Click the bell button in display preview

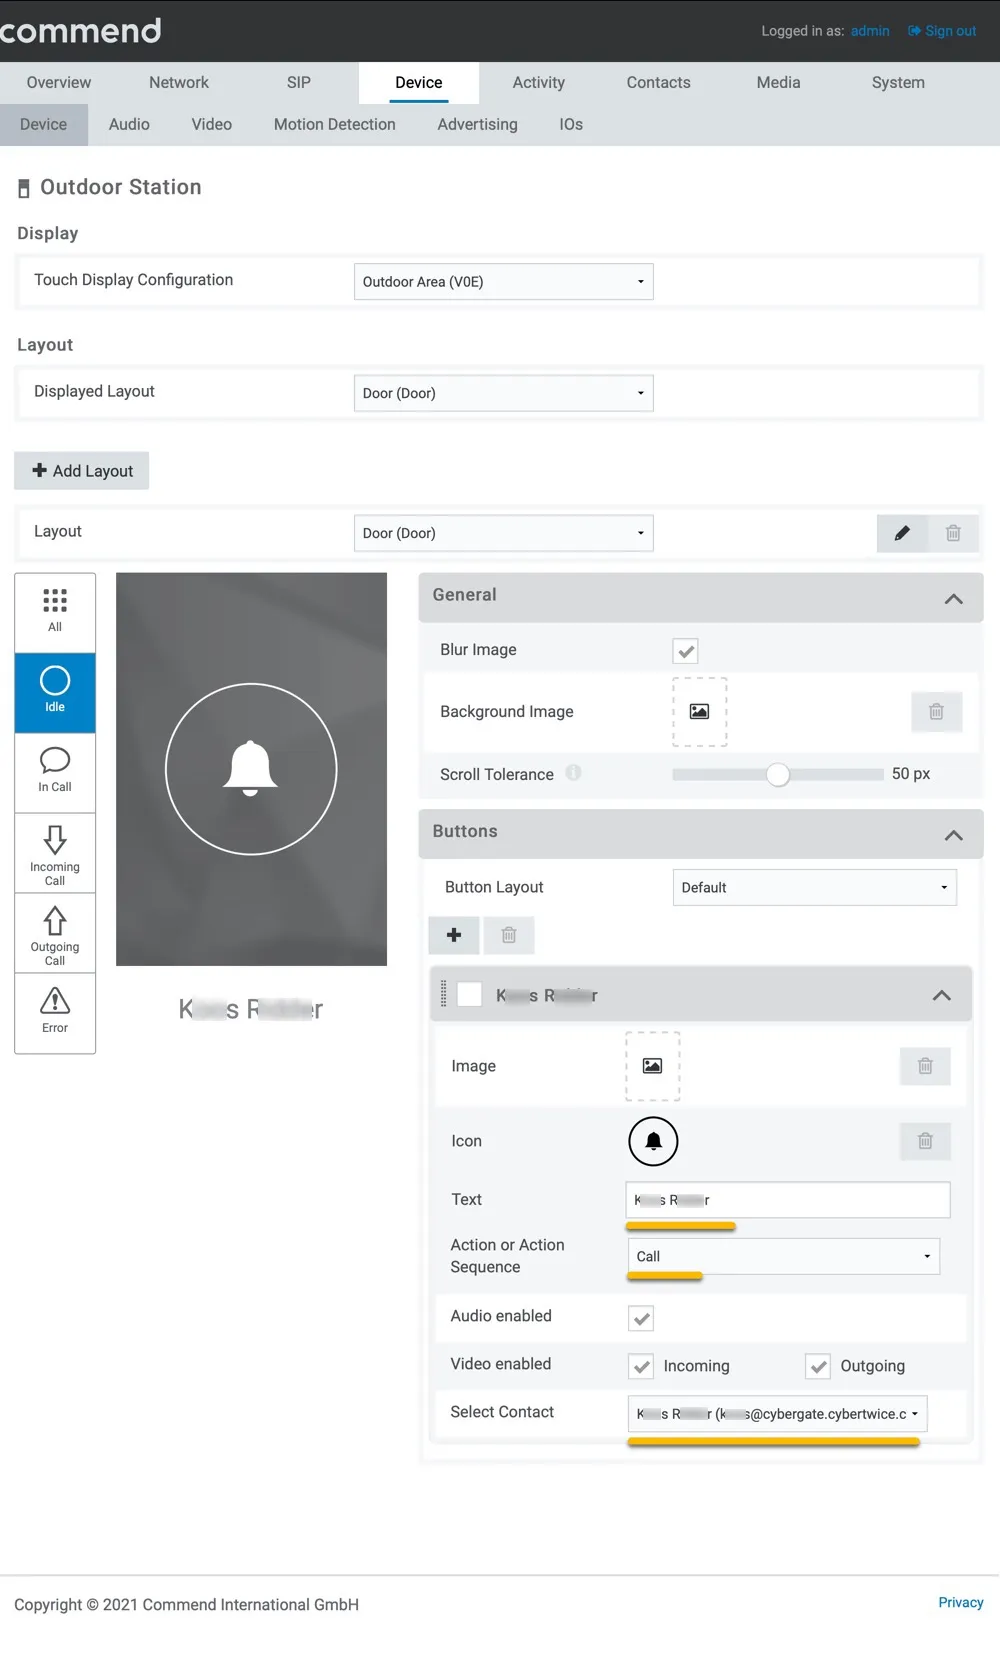251,769
